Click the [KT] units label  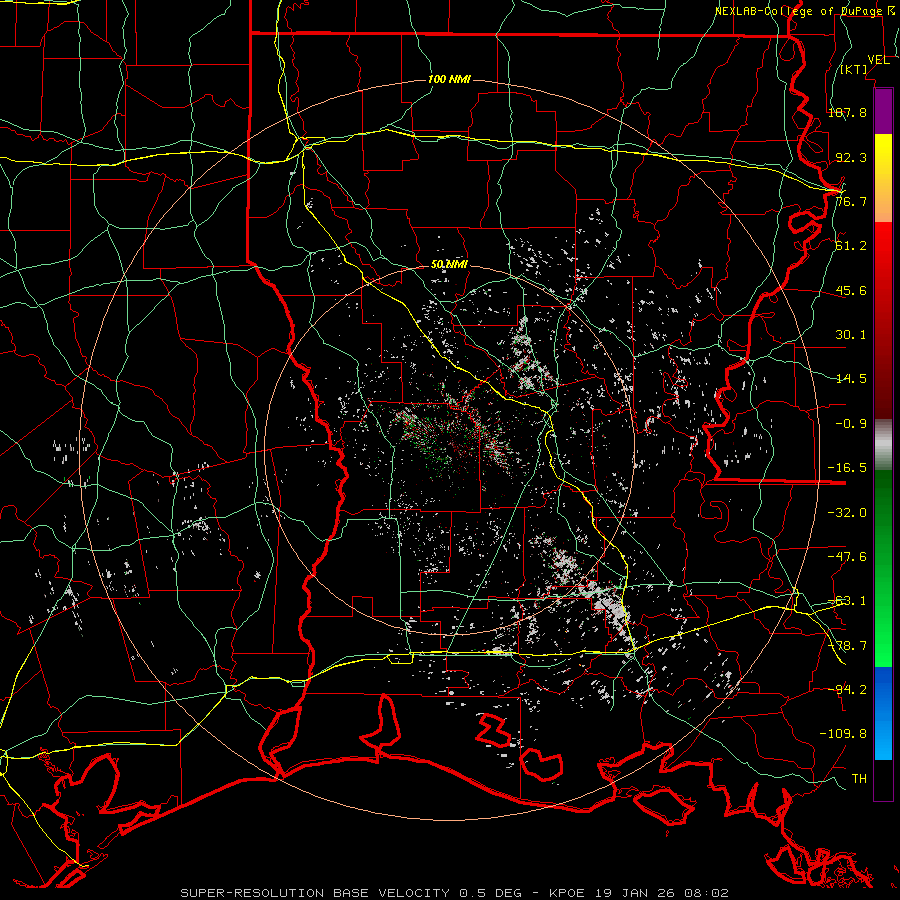854,69
